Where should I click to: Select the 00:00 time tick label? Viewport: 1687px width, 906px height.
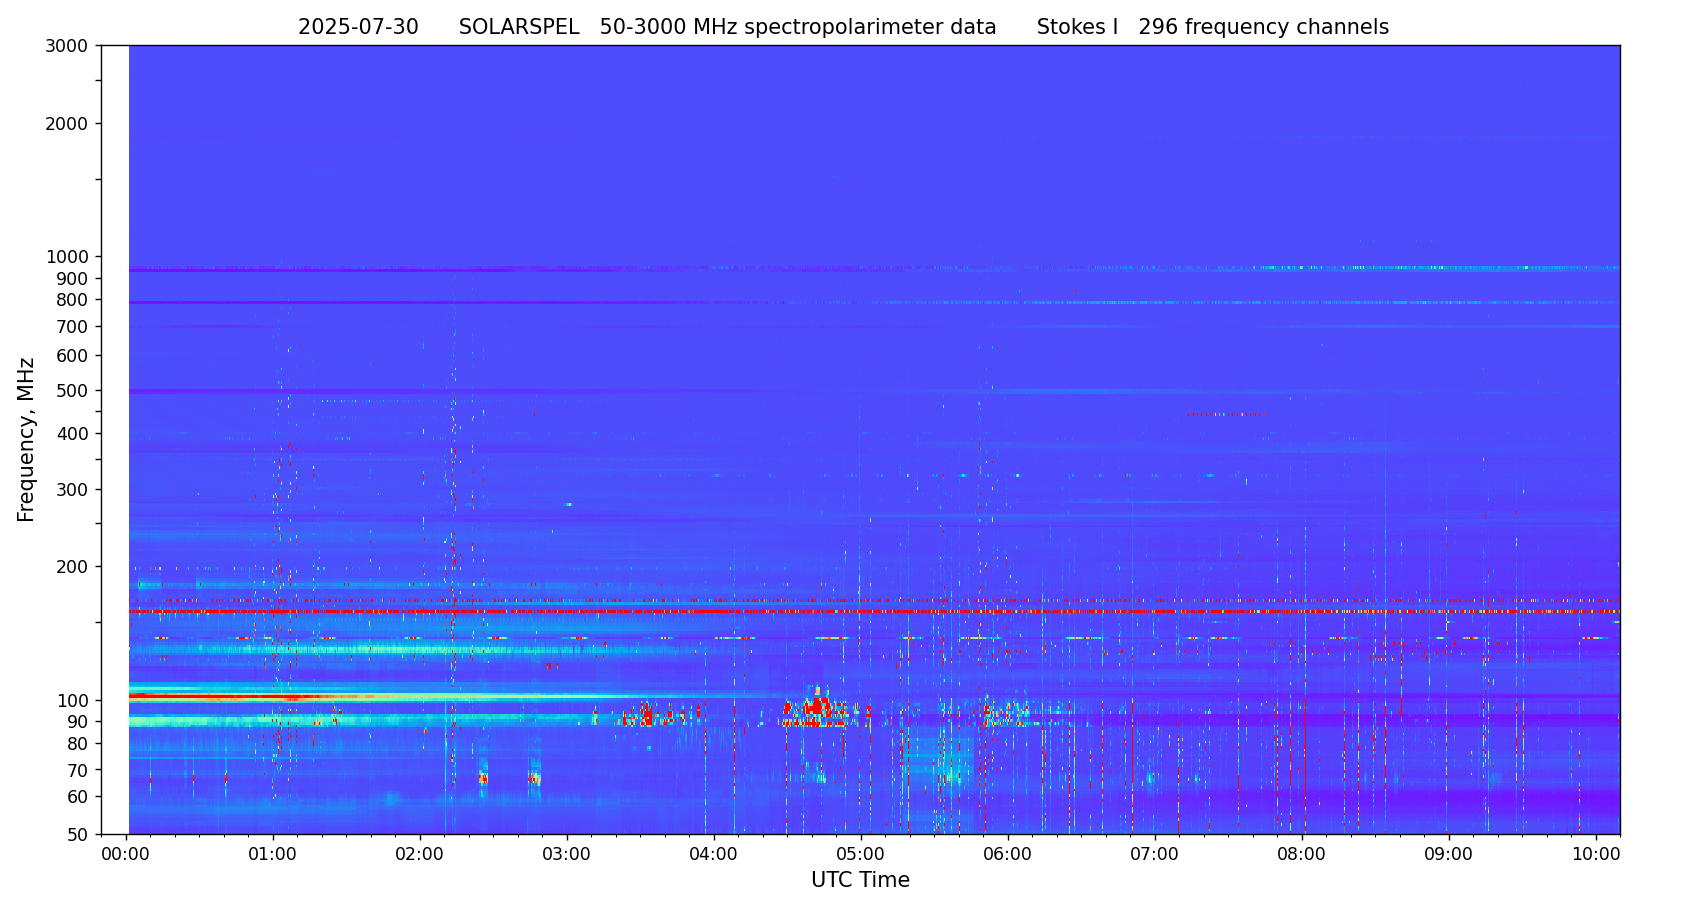[126, 855]
